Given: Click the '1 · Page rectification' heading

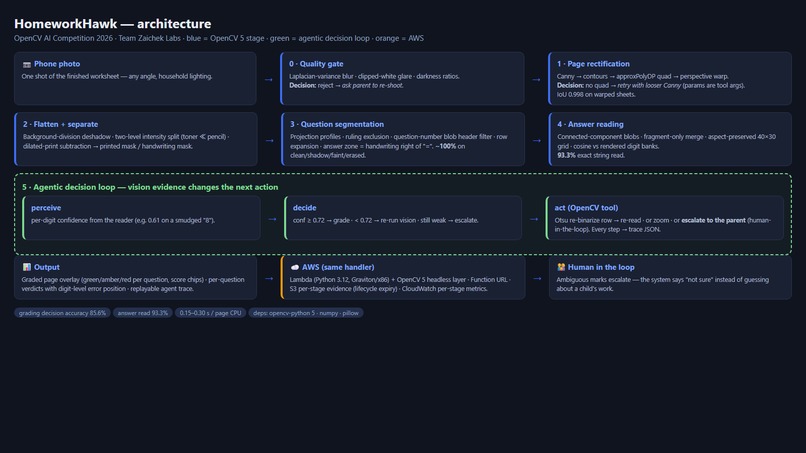Looking at the screenshot, I should 593,64.
